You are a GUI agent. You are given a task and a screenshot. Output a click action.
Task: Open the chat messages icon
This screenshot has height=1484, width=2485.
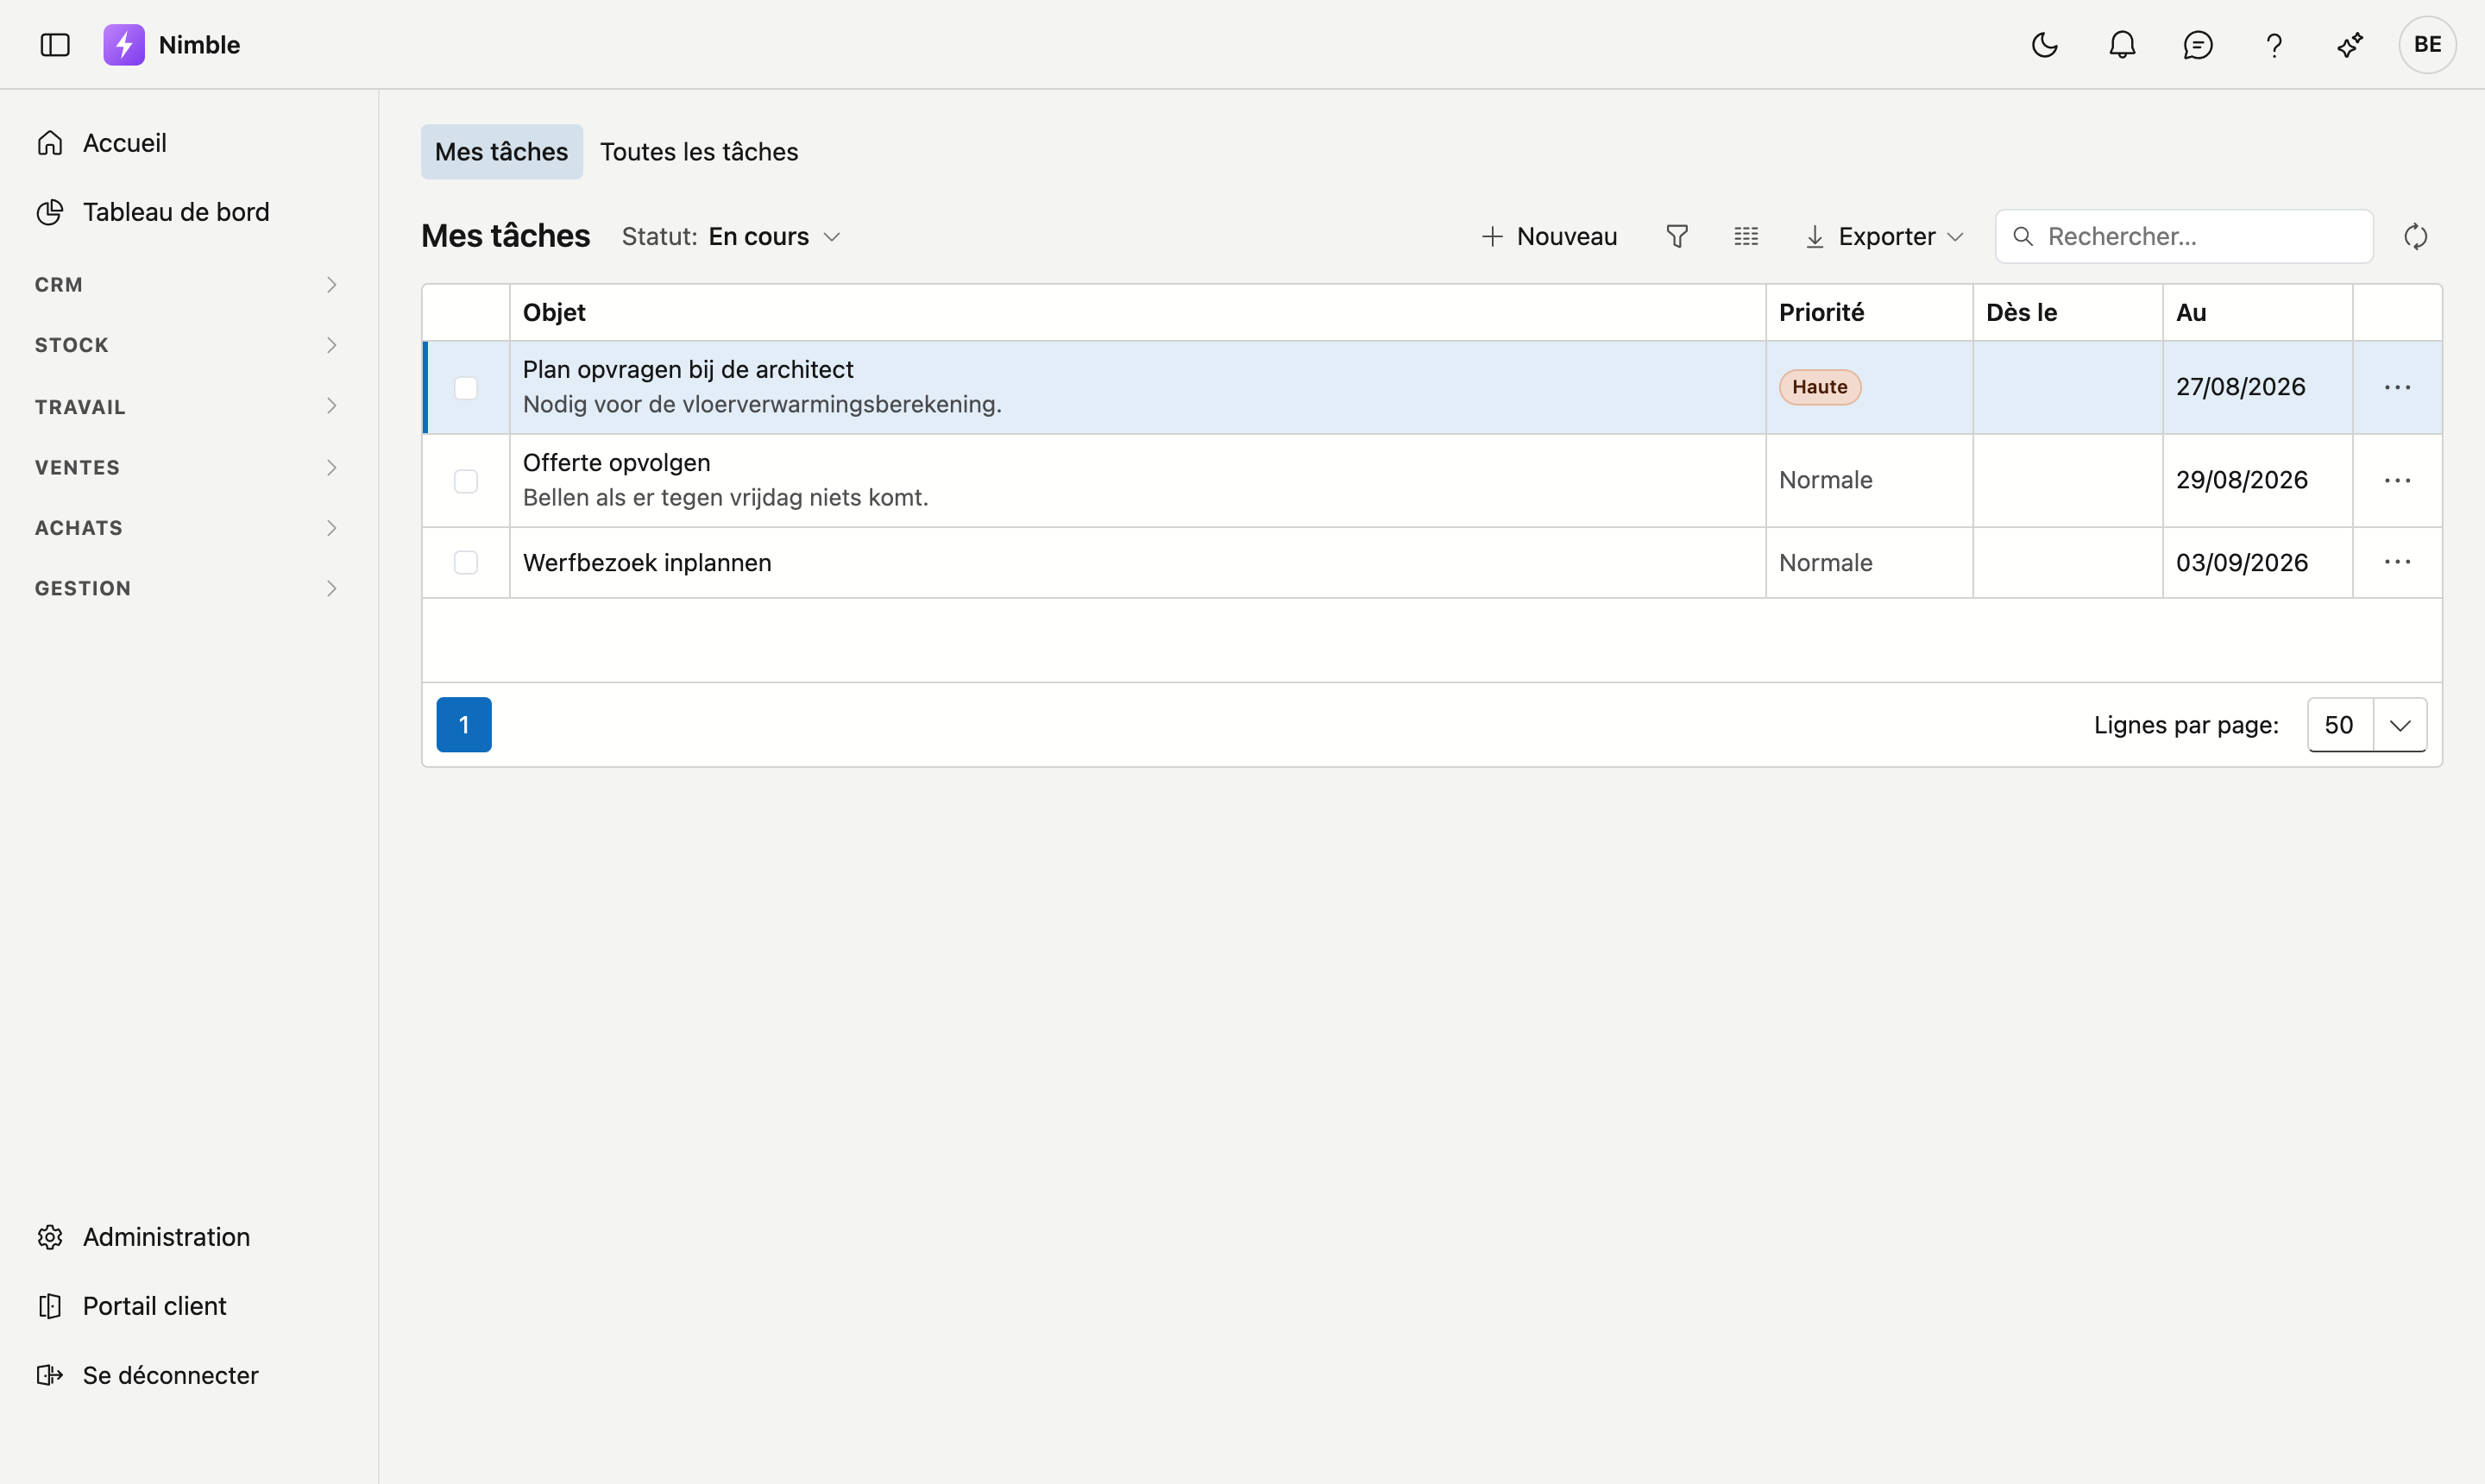tap(2198, 45)
